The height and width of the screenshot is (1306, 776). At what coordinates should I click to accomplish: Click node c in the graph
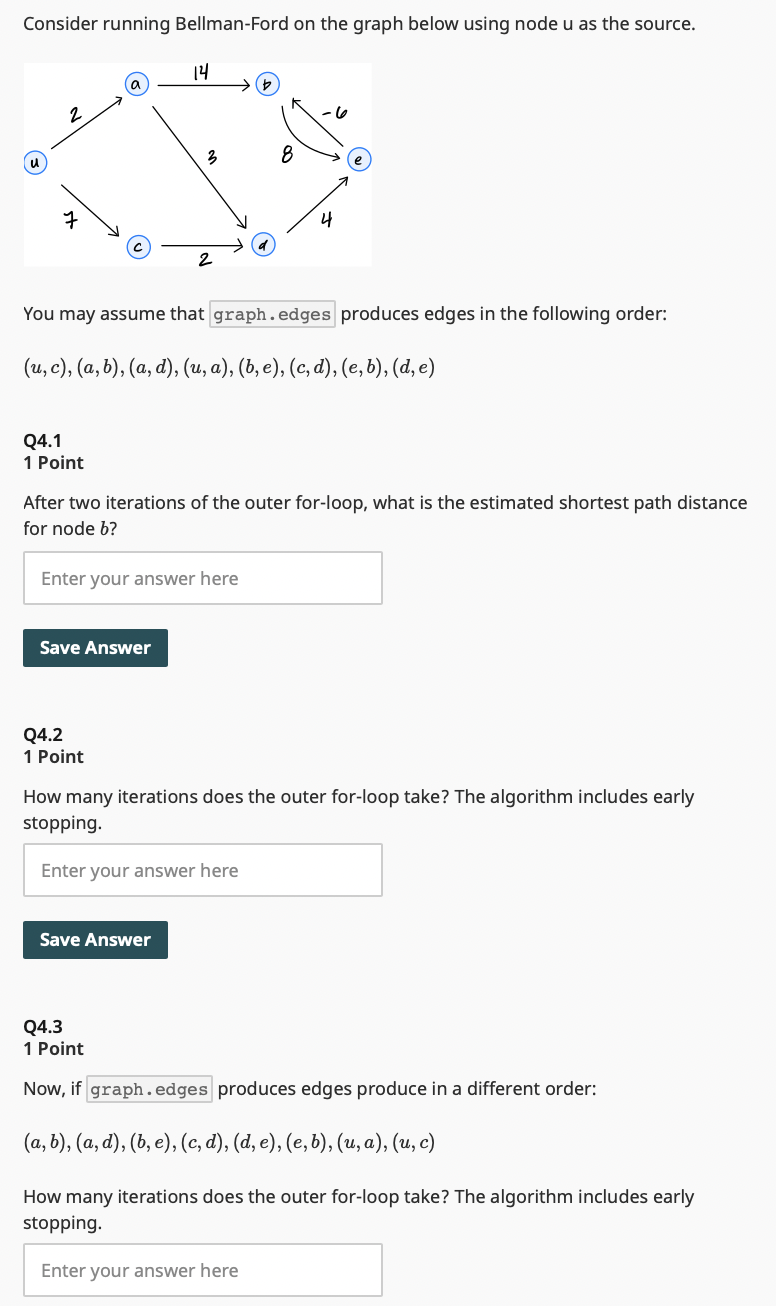pos(137,246)
